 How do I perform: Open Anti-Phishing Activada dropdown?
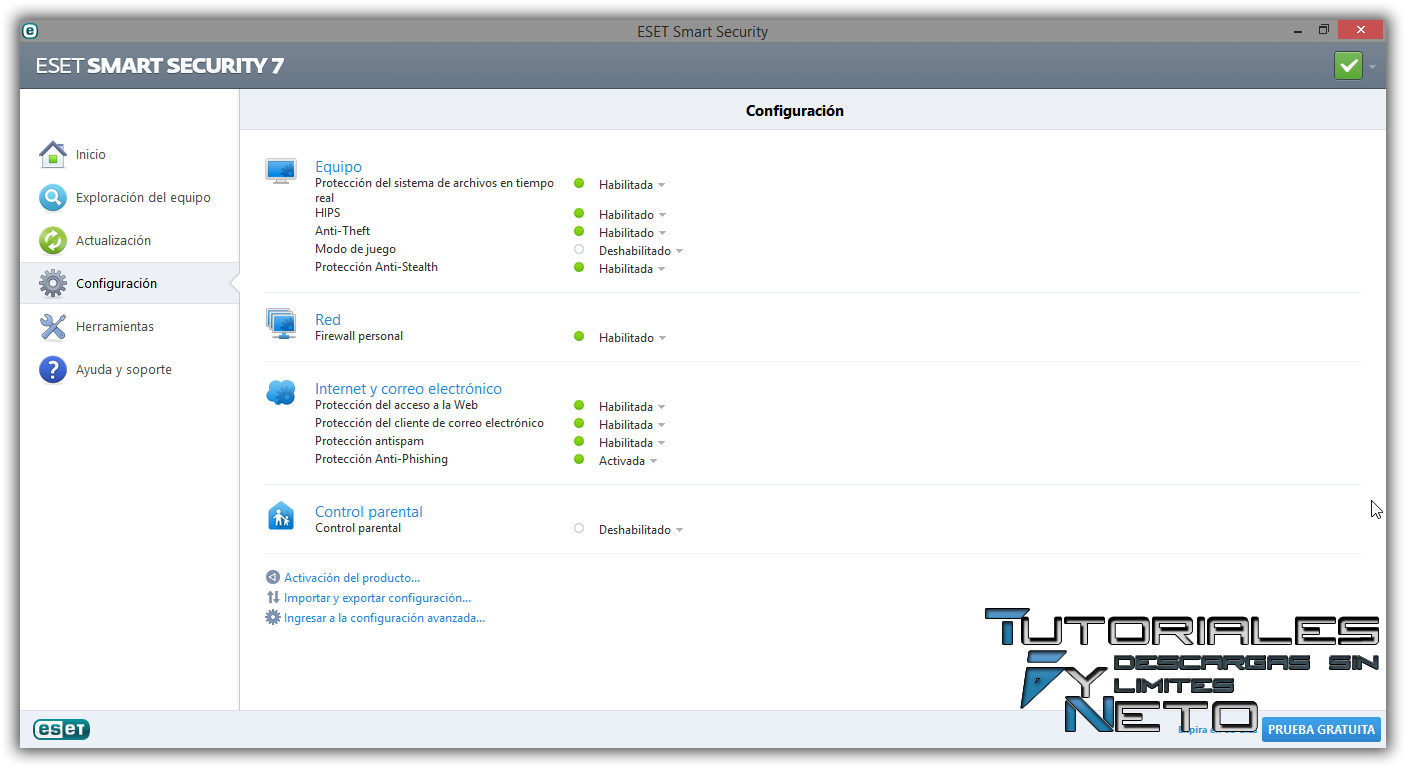coord(628,461)
